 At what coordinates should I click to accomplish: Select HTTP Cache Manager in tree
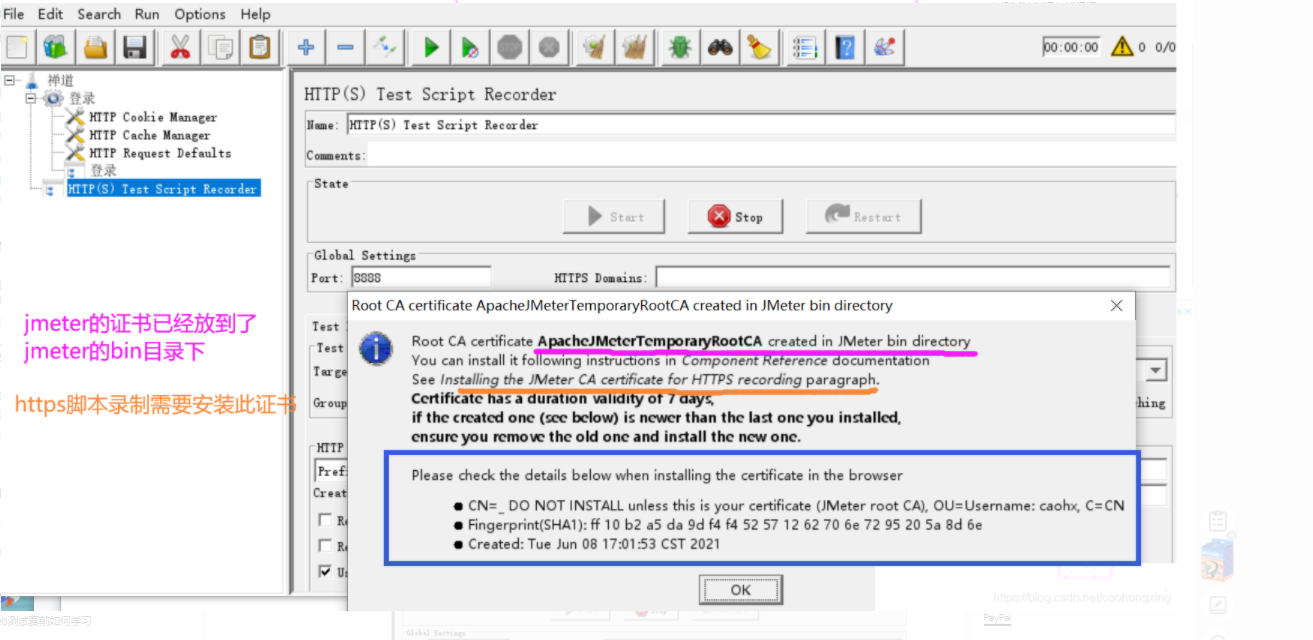pos(149,135)
